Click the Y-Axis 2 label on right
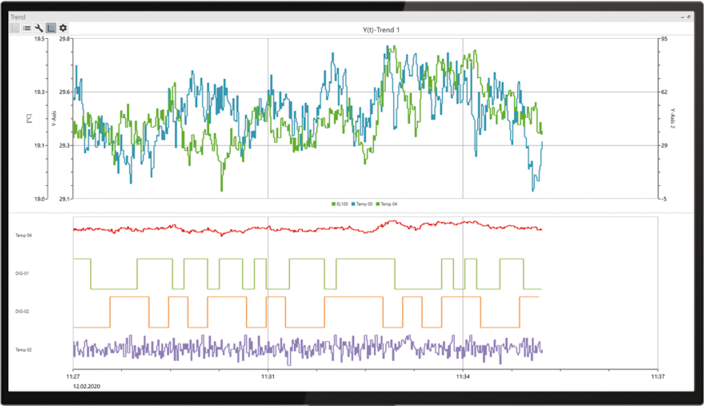Screen dimensions: 704x406 tap(672, 119)
